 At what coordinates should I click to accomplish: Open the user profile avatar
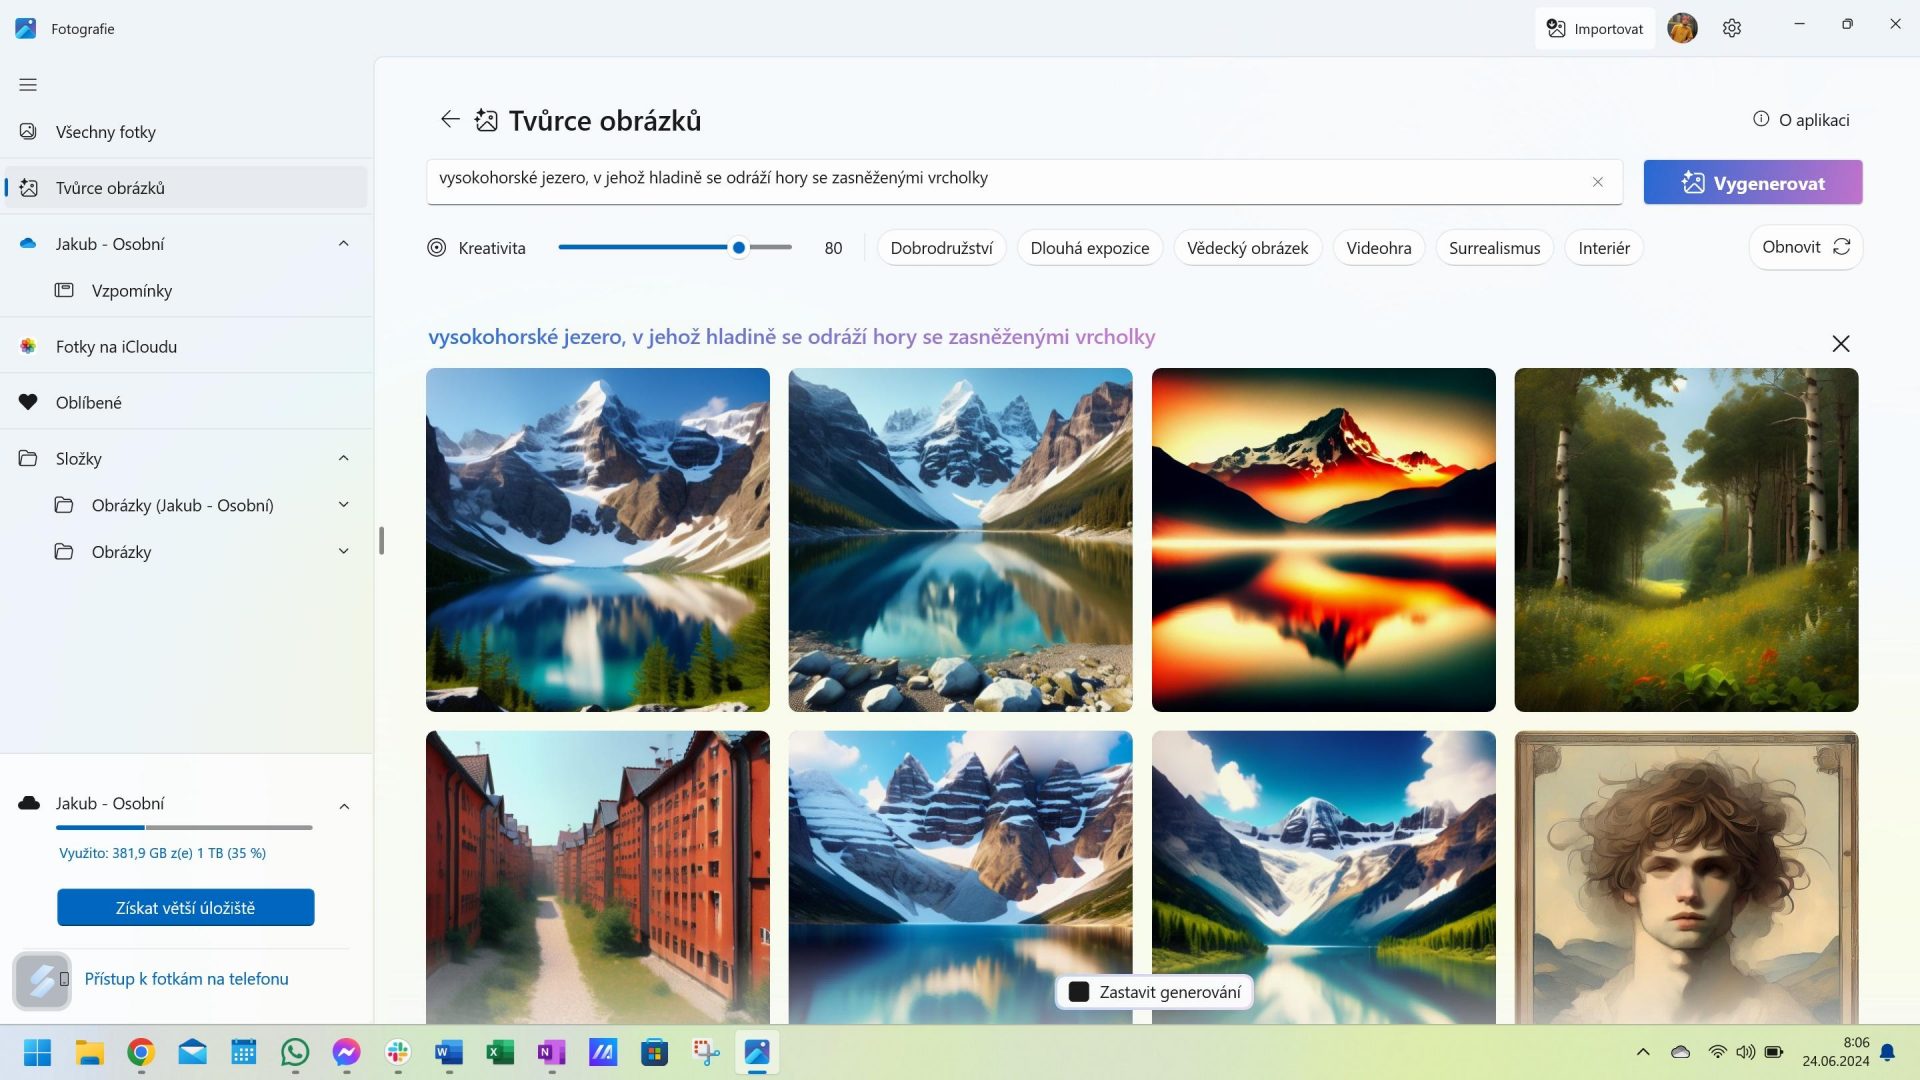pos(1682,28)
